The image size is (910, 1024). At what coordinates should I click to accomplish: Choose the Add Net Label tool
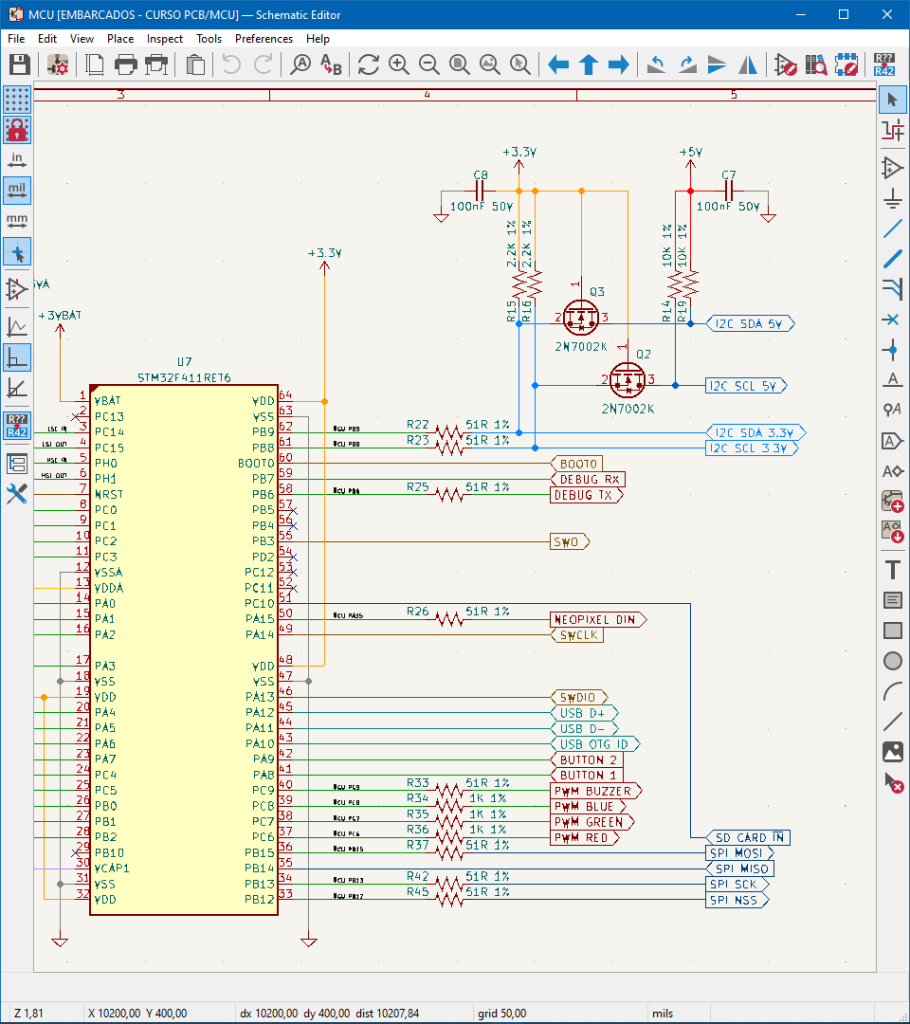(892, 379)
